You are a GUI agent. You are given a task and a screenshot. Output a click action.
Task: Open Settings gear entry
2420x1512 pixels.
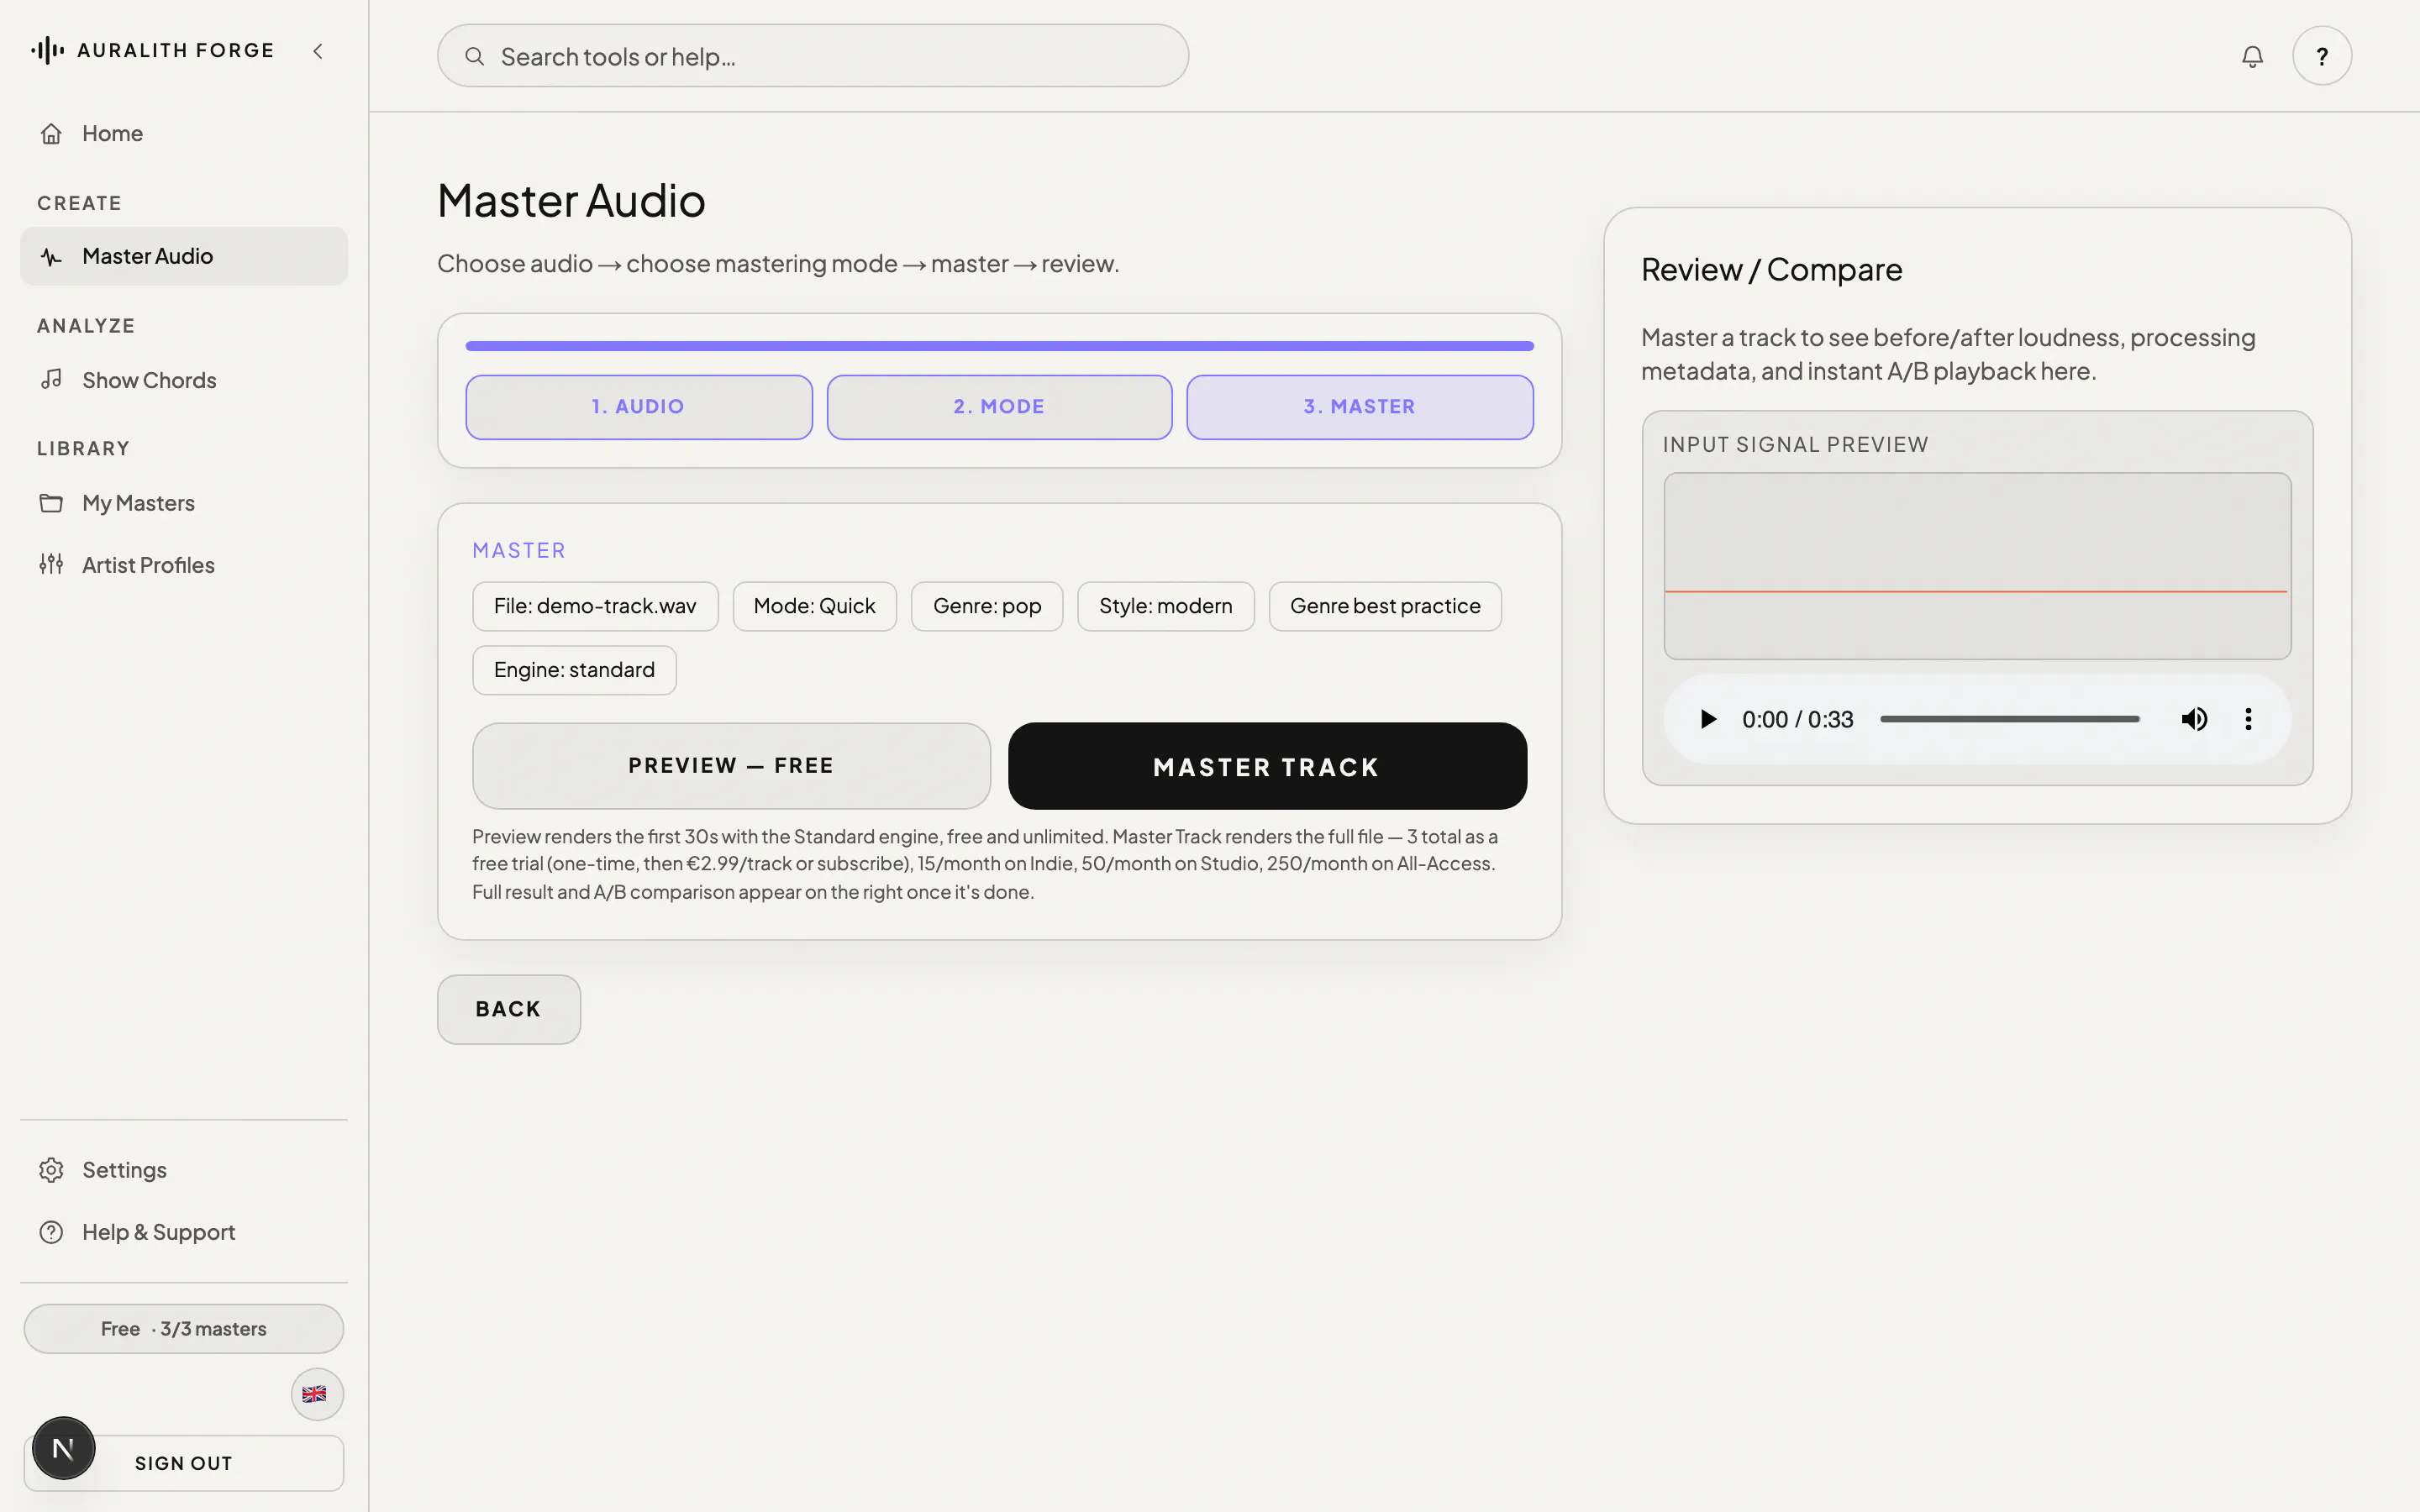click(184, 1170)
